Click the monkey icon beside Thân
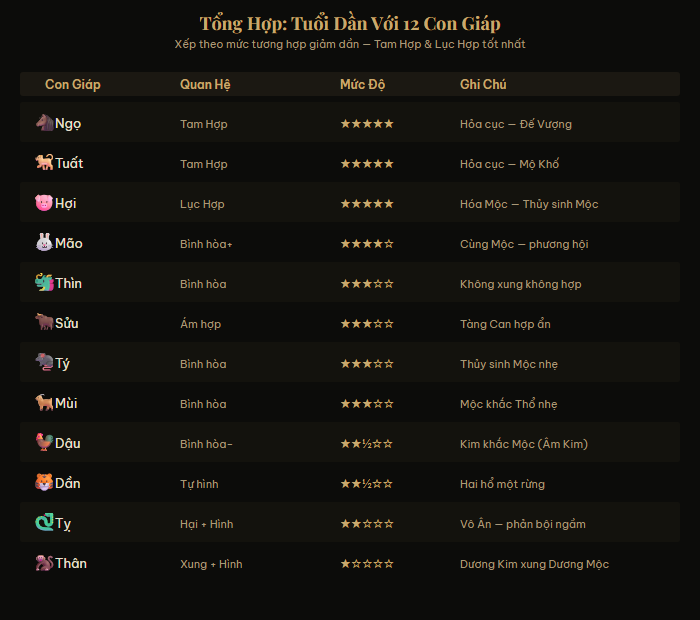Viewport: 700px width, 620px height. tap(43, 563)
